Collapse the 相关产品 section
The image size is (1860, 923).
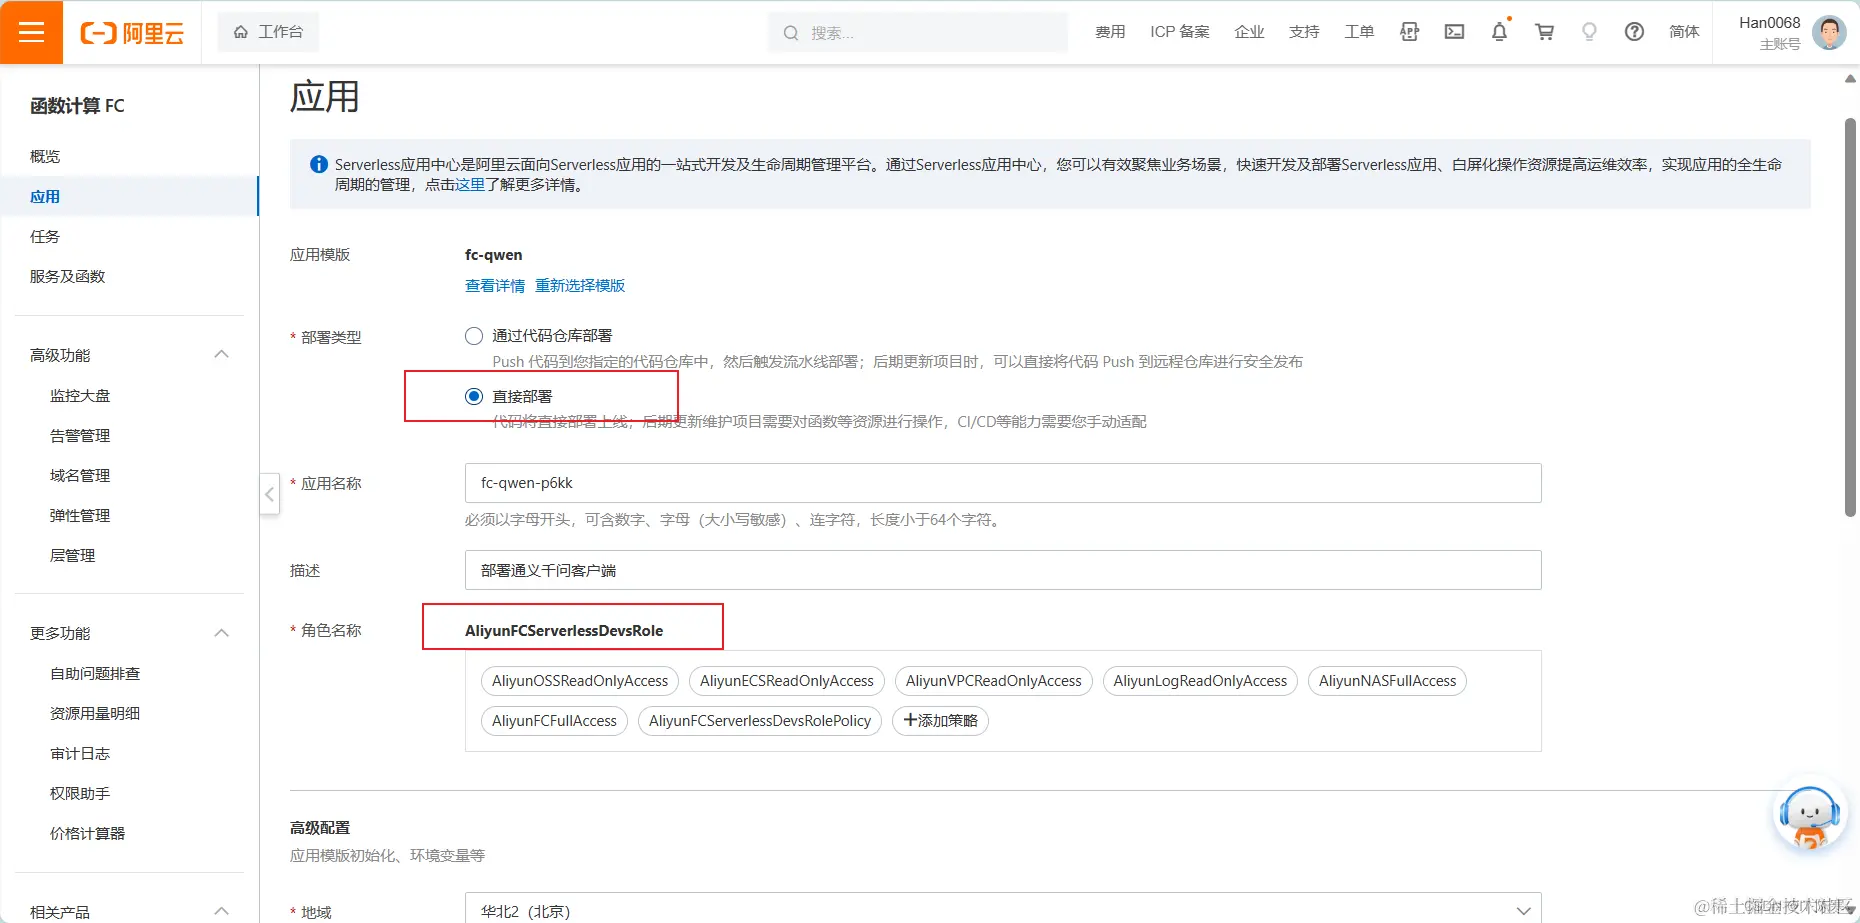tap(222, 911)
